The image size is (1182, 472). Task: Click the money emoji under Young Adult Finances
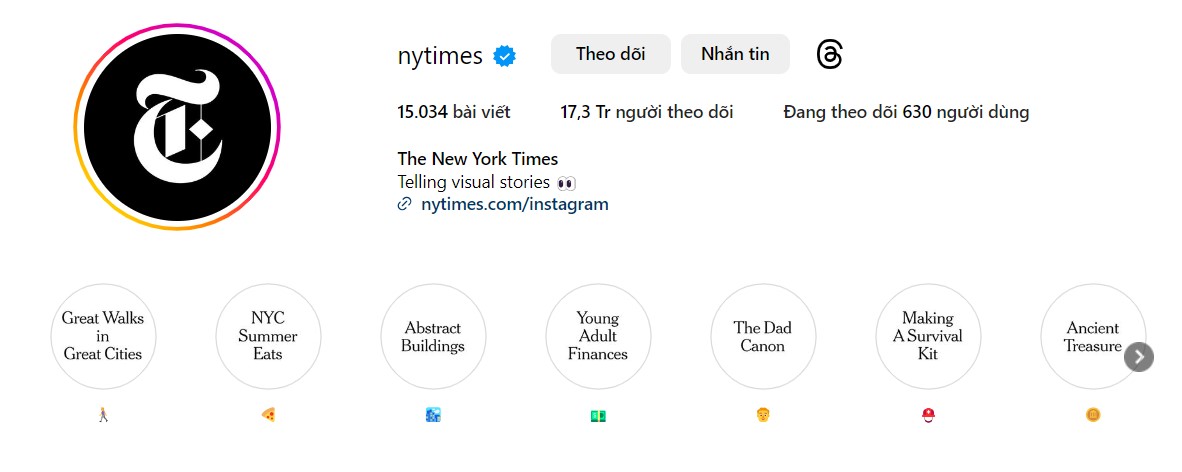pos(598,415)
